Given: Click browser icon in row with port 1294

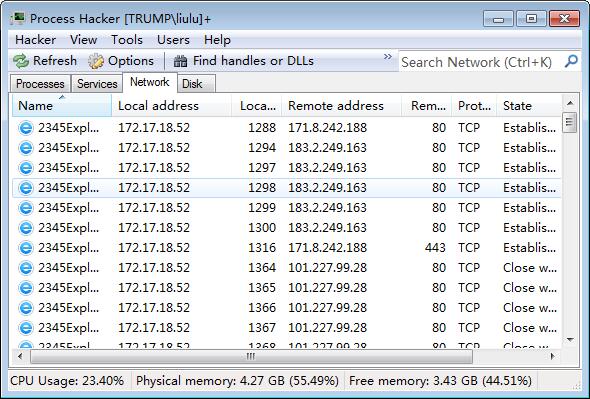Looking at the screenshot, I should coord(26,148).
